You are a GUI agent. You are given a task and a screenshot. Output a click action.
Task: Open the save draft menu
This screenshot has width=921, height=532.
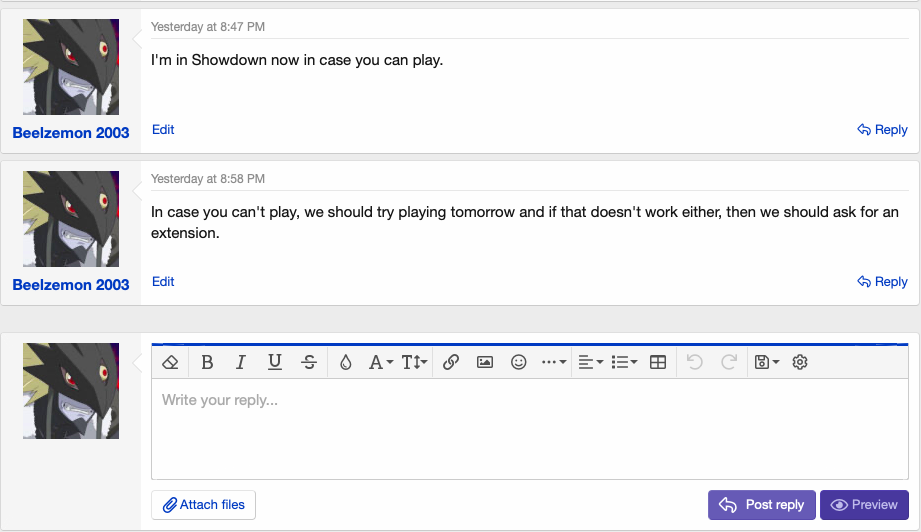(767, 362)
